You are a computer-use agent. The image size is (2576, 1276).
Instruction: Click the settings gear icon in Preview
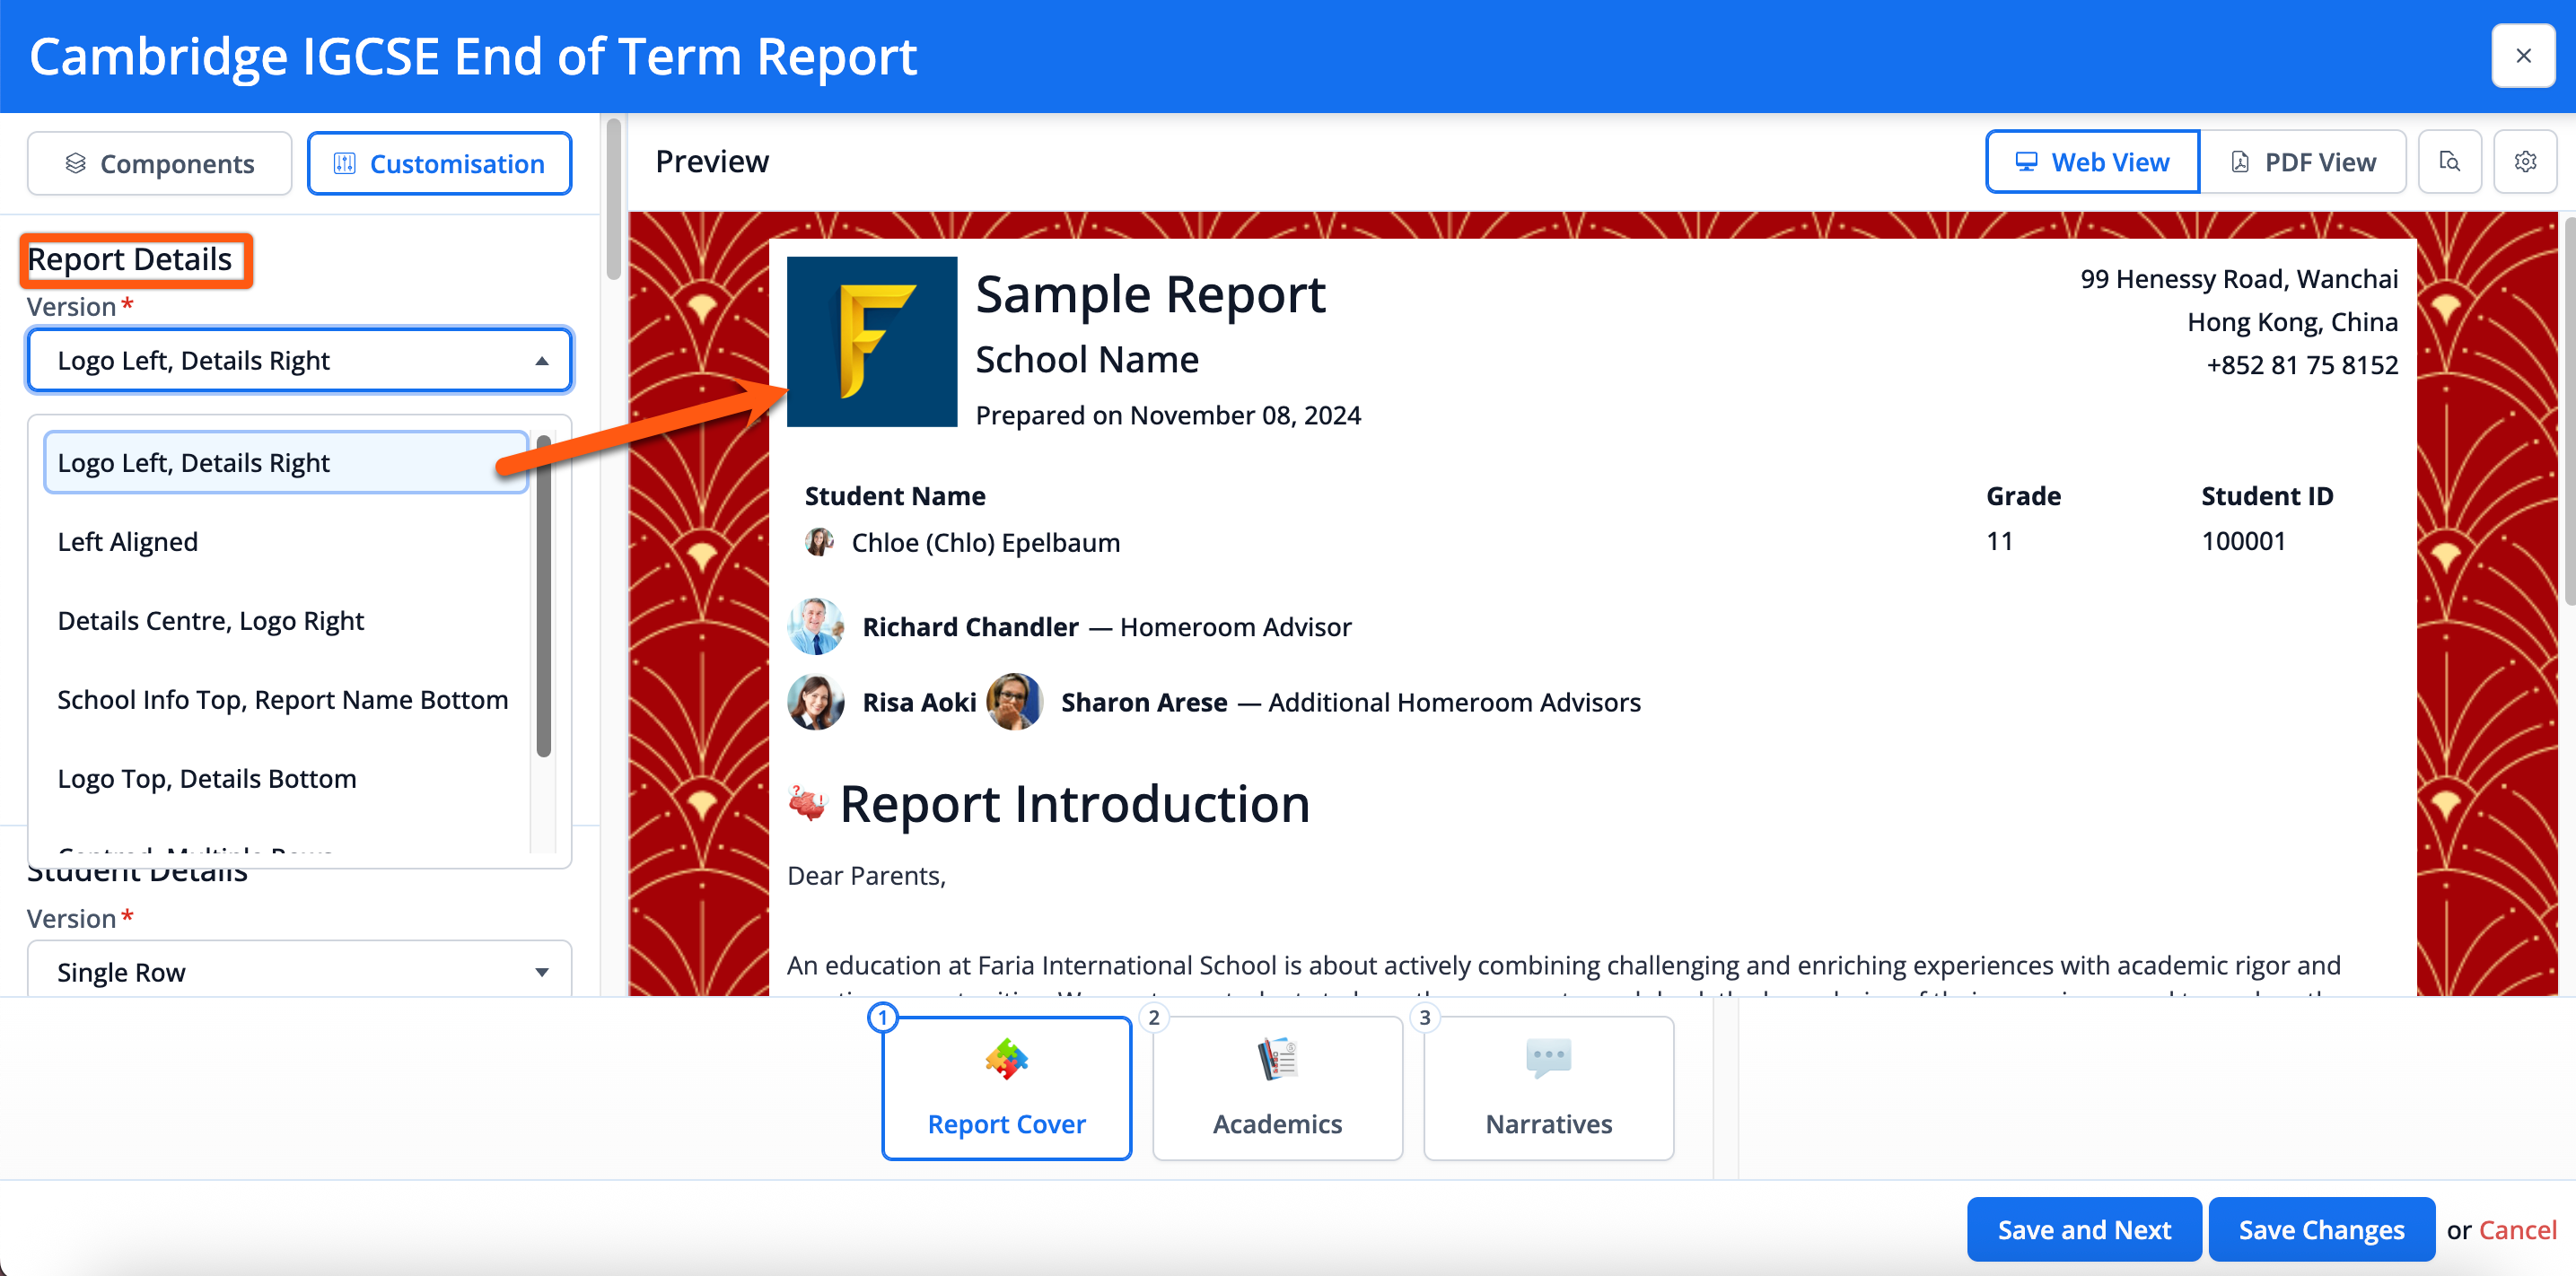pos(2524,162)
